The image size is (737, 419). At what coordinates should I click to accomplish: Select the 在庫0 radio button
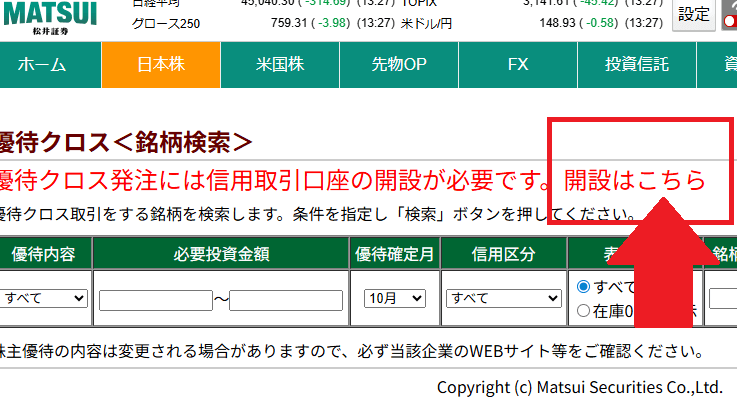(584, 311)
